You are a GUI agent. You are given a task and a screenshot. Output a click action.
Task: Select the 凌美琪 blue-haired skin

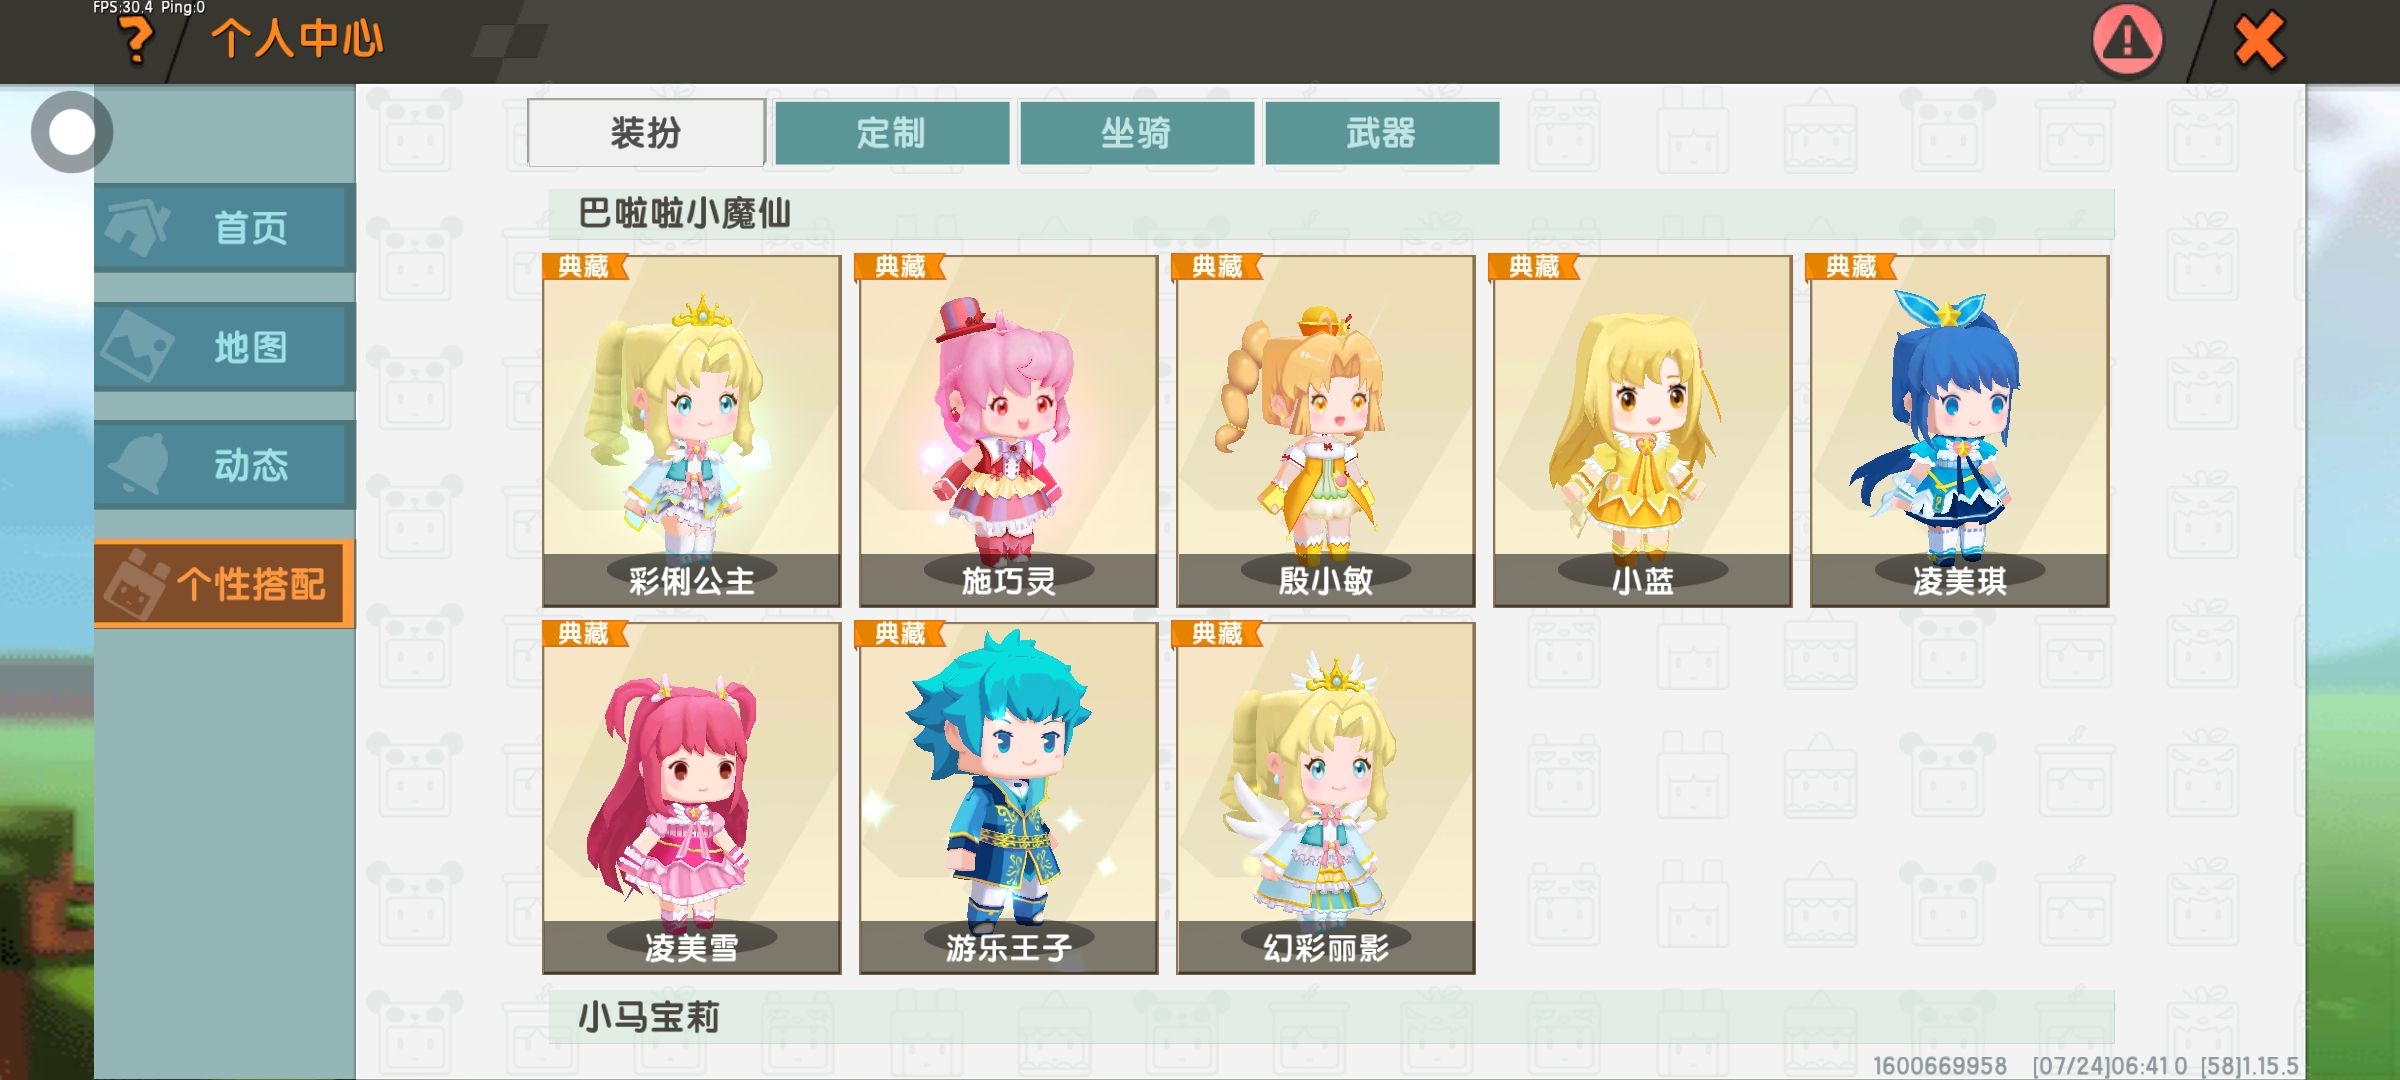[x=1960, y=431]
